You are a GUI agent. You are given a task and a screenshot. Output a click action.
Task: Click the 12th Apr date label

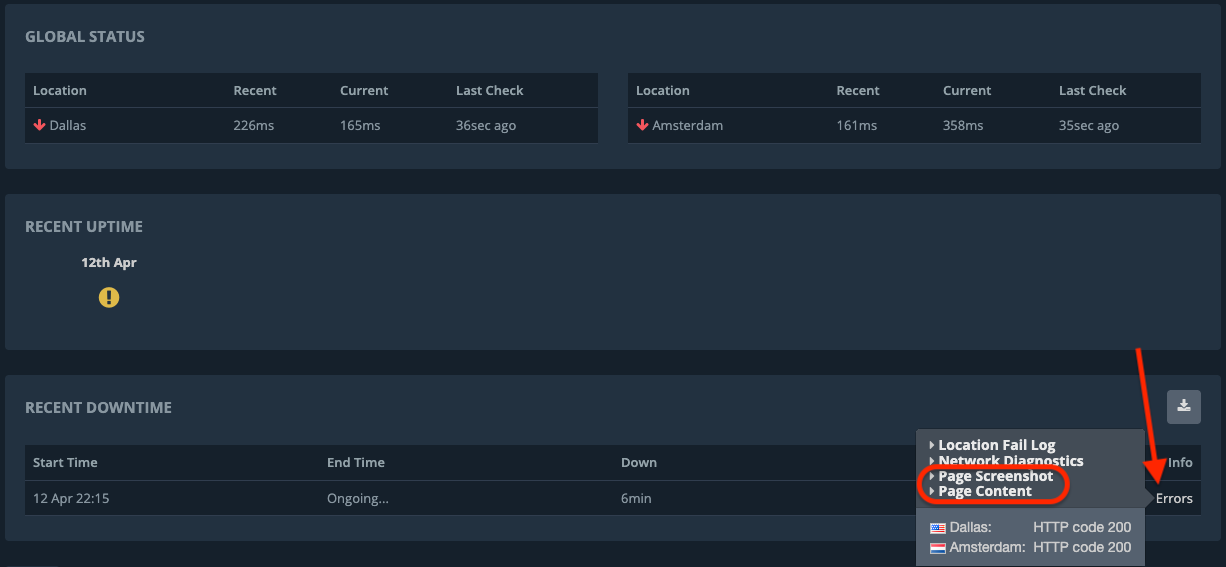[x=109, y=263]
